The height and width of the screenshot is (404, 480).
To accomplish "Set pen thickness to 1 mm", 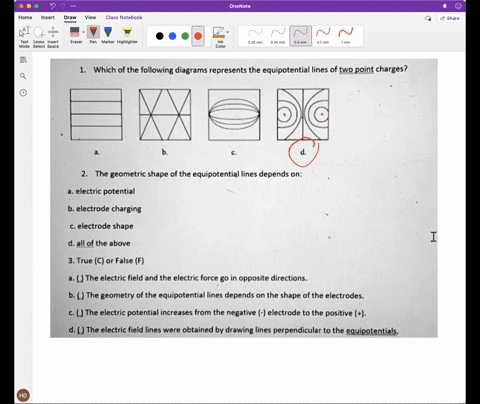I will click(345, 36).
